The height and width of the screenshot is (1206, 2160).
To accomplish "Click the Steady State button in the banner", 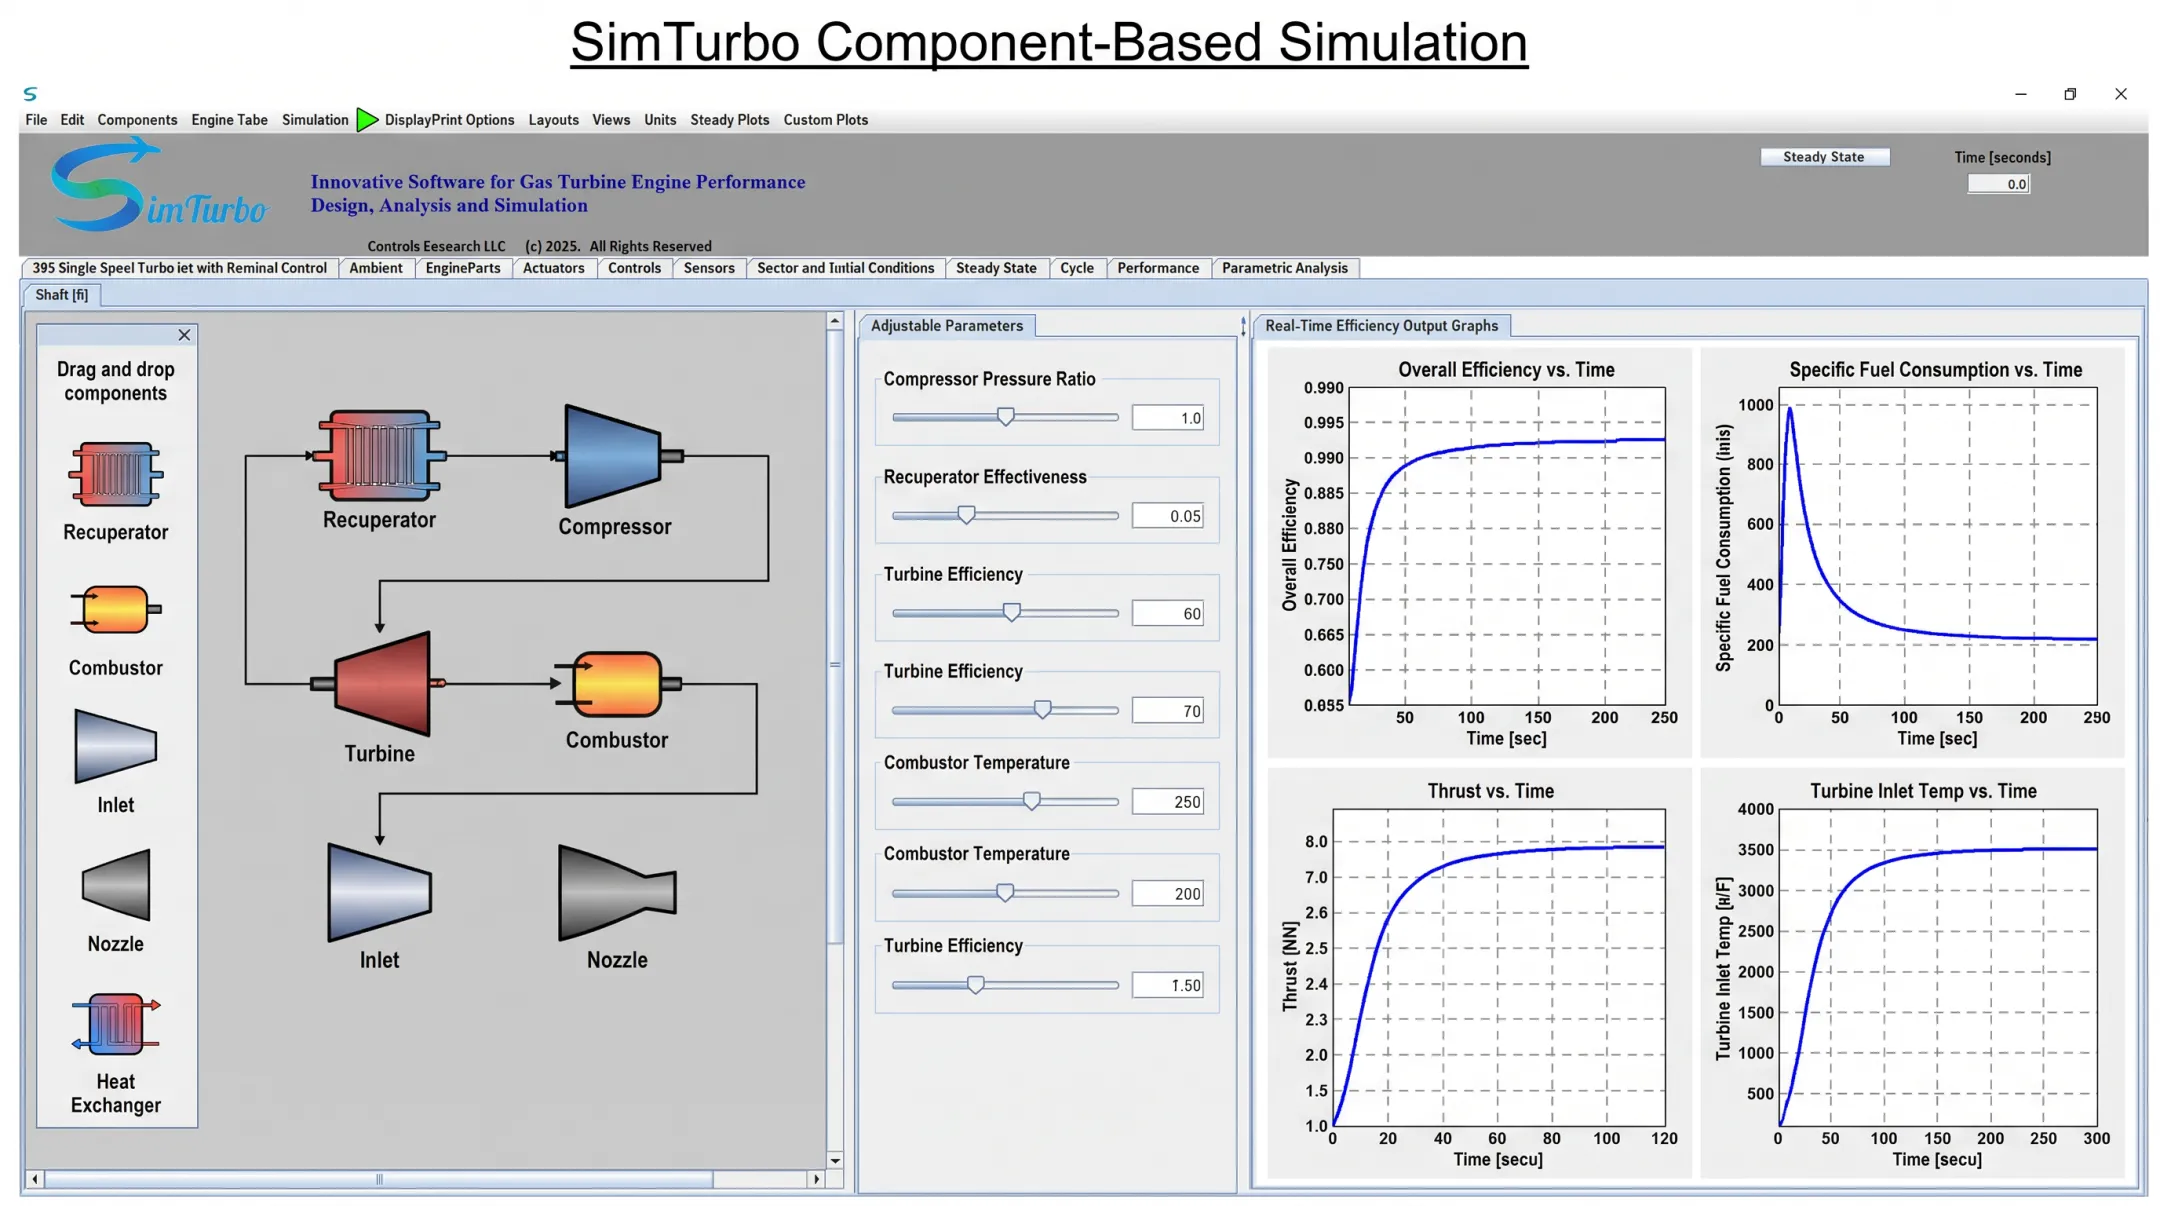I will pos(1824,157).
